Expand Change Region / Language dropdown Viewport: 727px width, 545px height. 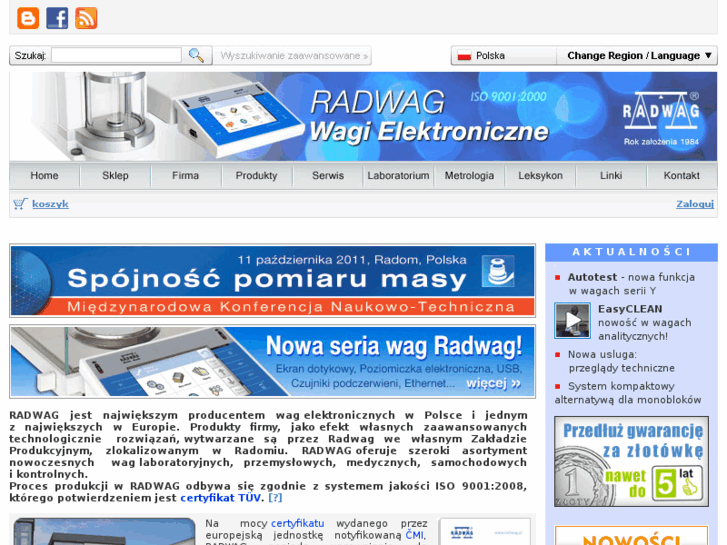coord(639,56)
